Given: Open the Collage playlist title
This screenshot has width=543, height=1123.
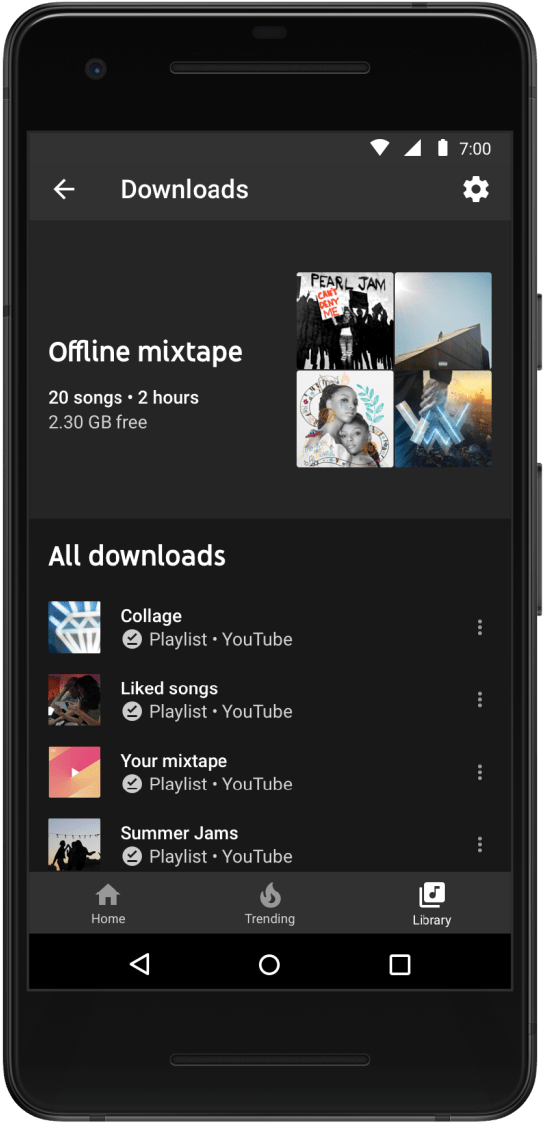Looking at the screenshot, I should (151, 616).
